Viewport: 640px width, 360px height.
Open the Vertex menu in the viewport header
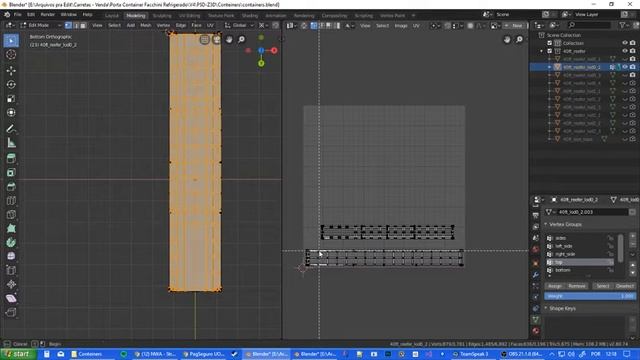(x=163, y=25)
